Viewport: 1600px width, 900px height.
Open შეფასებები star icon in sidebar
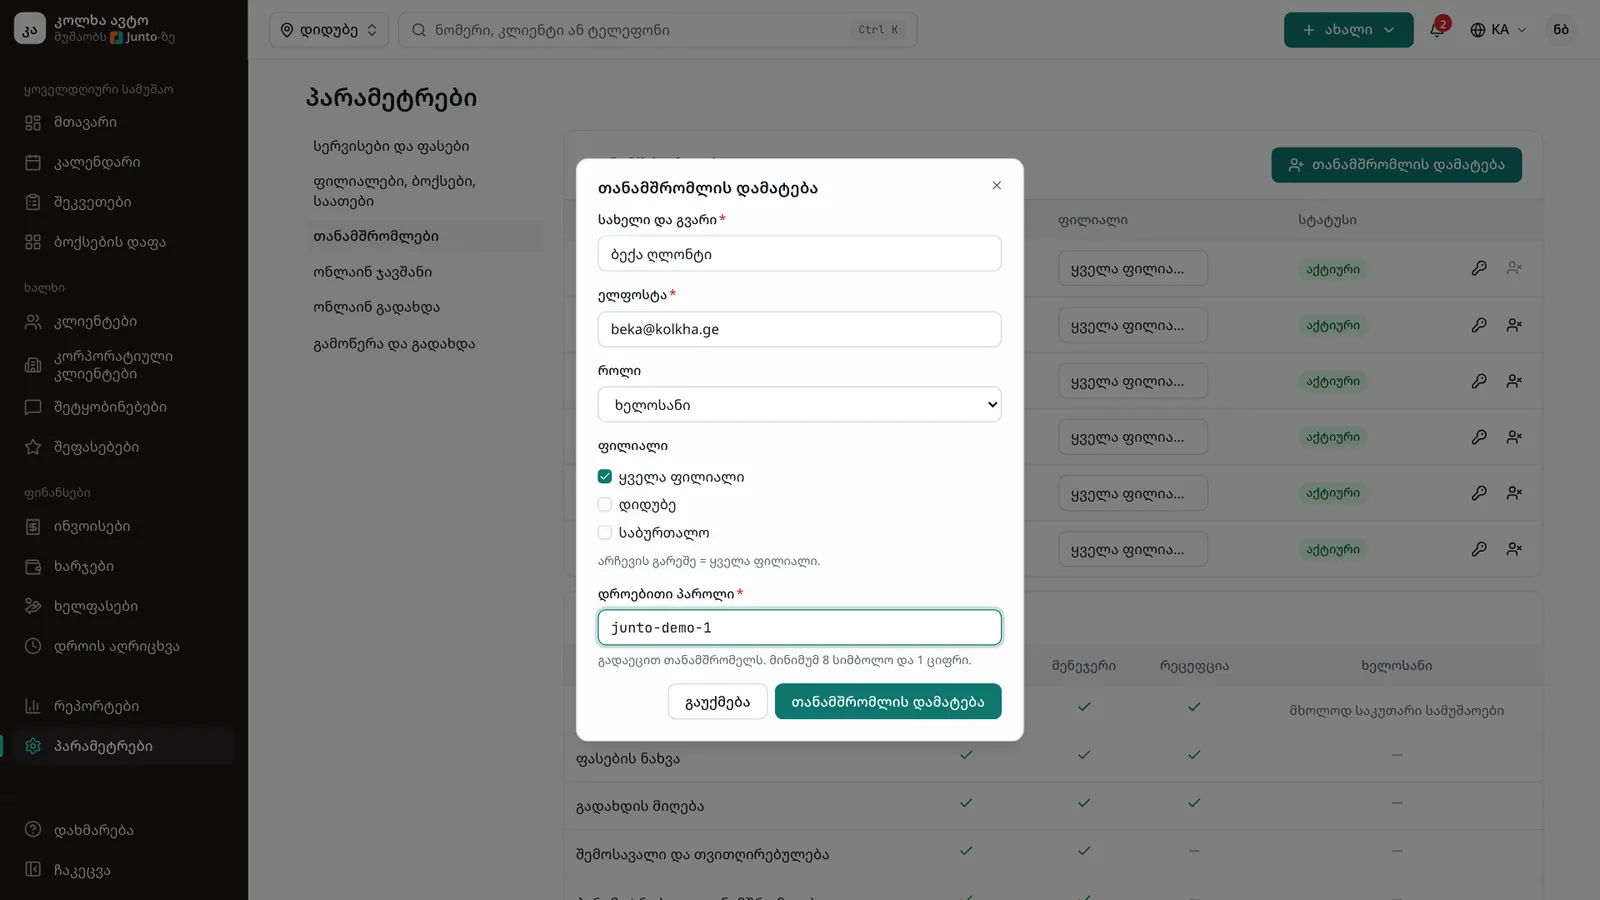pos(33,447)
